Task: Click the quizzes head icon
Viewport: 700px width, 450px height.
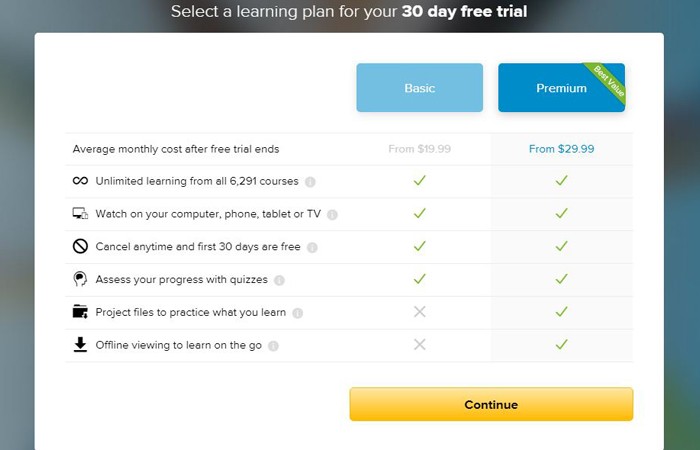Action: 80,279
